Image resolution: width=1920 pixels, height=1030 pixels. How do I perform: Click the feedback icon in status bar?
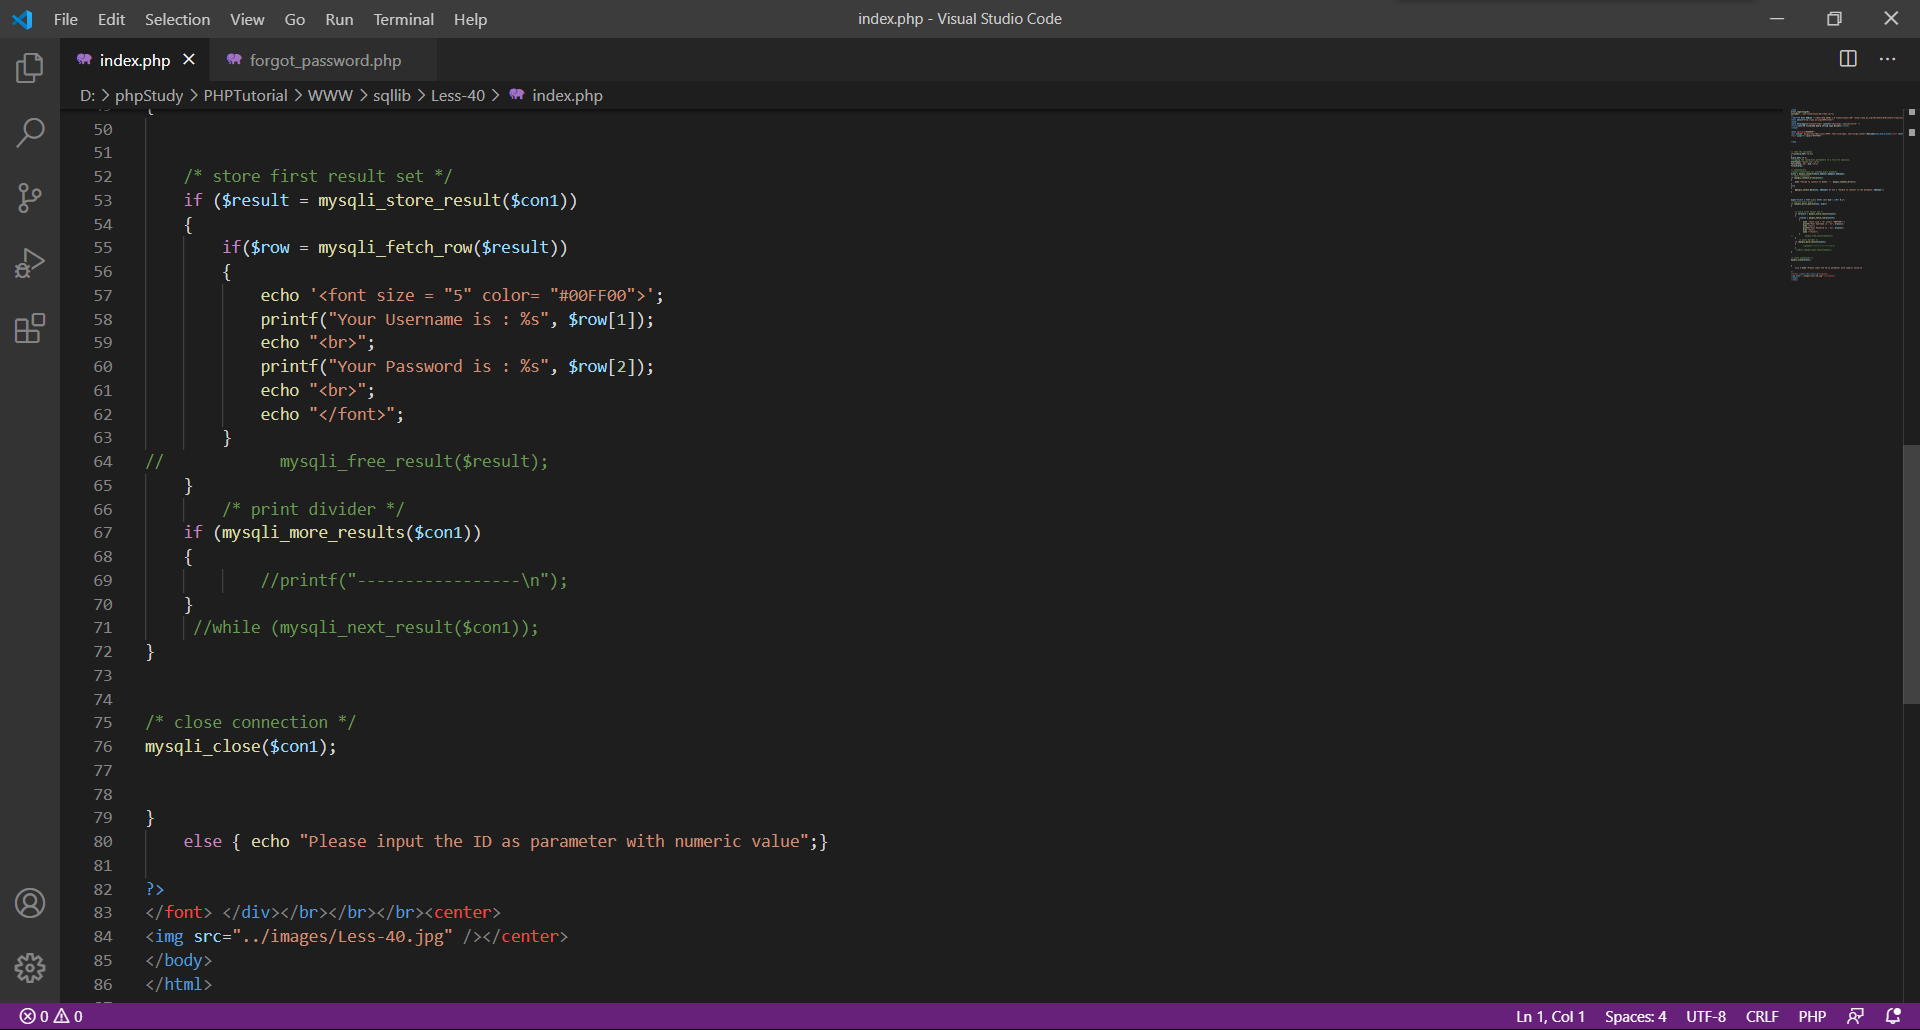1855,1016
